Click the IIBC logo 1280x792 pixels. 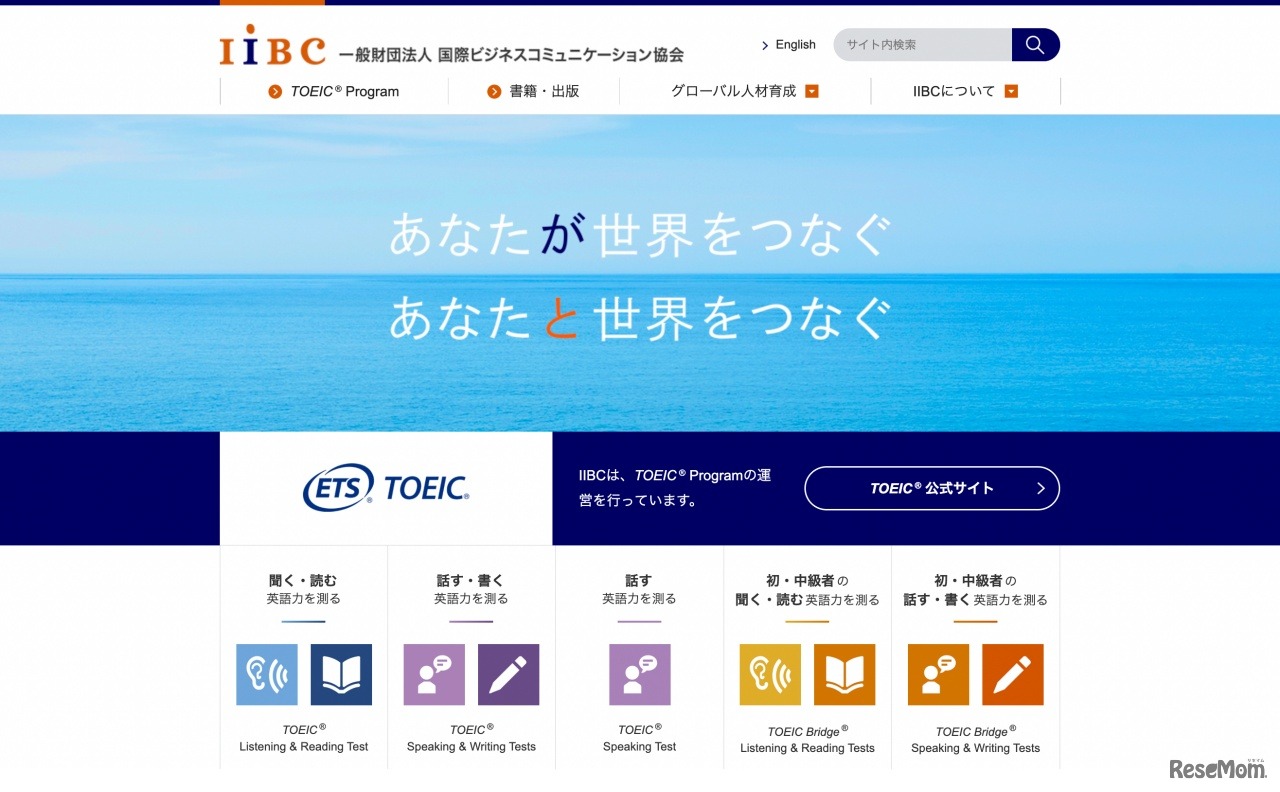271,44
